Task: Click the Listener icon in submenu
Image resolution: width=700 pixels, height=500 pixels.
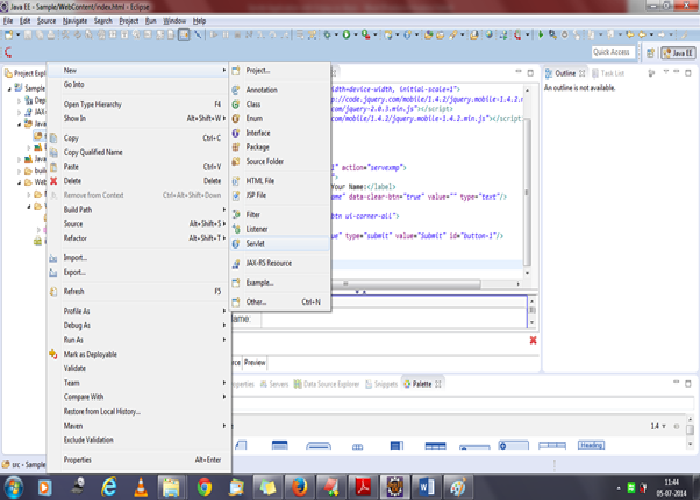Action: coord(236,229)
